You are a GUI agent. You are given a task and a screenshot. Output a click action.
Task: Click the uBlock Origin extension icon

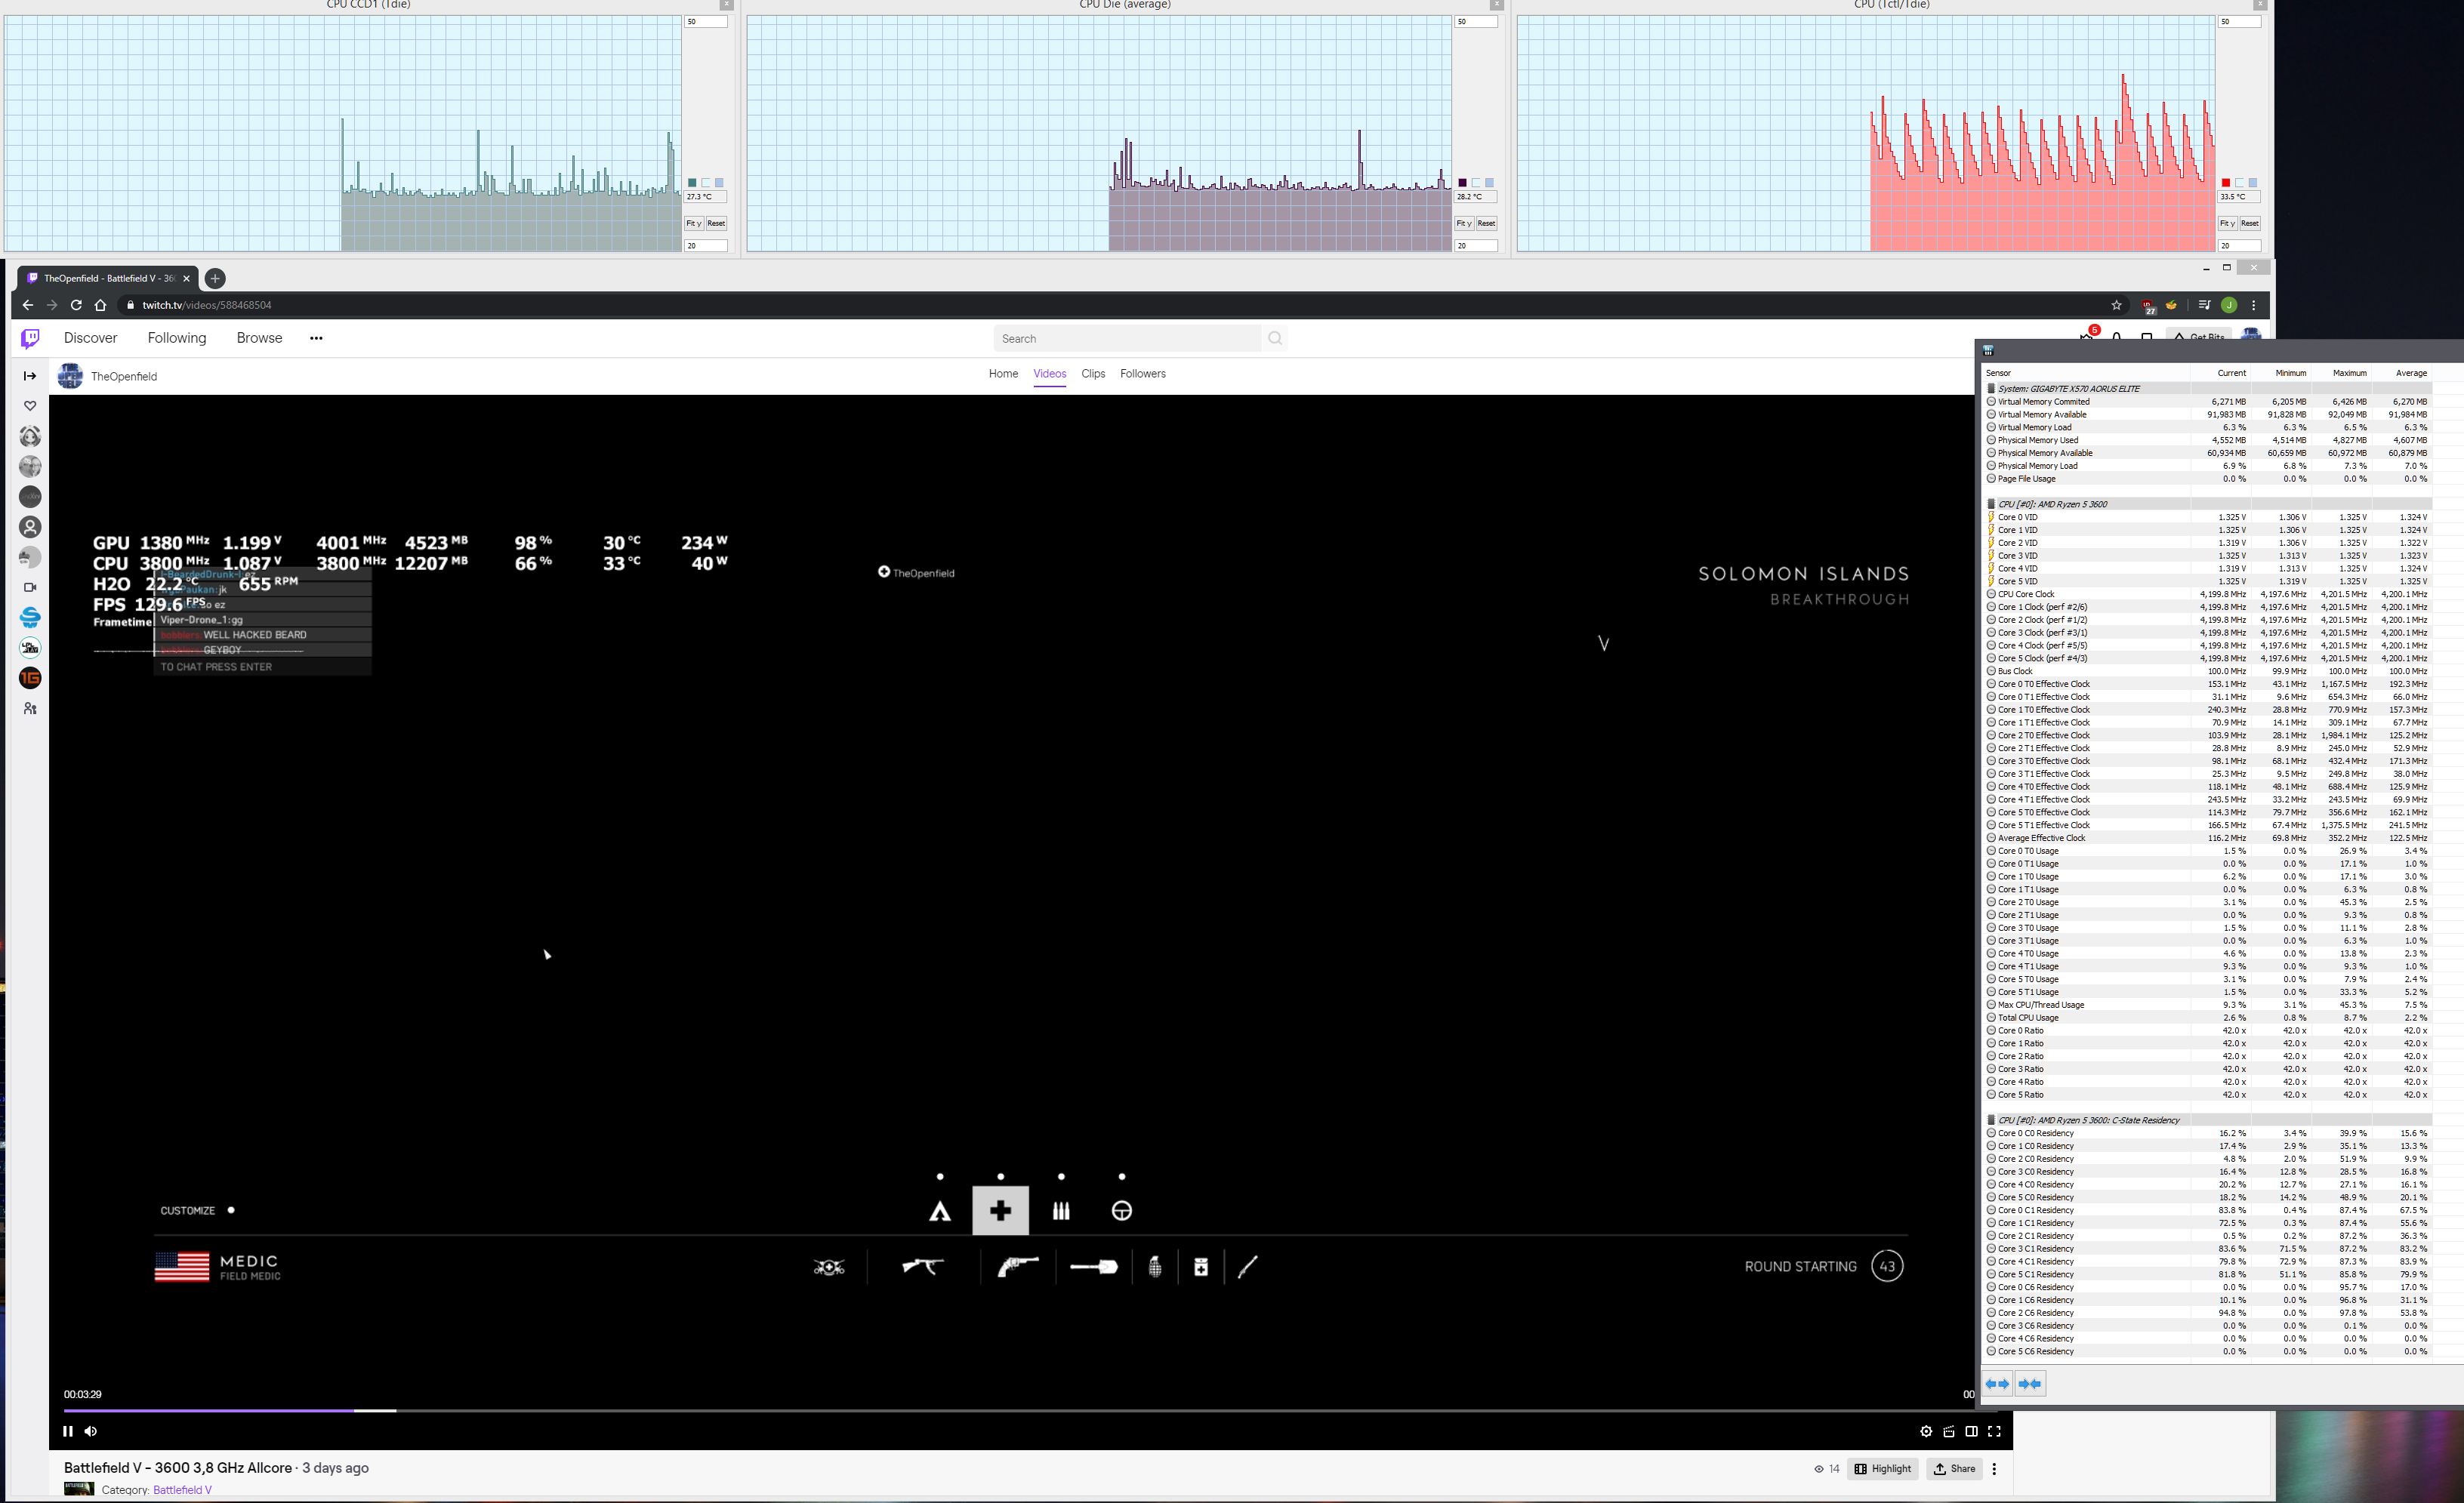(x=2148, y=305)
